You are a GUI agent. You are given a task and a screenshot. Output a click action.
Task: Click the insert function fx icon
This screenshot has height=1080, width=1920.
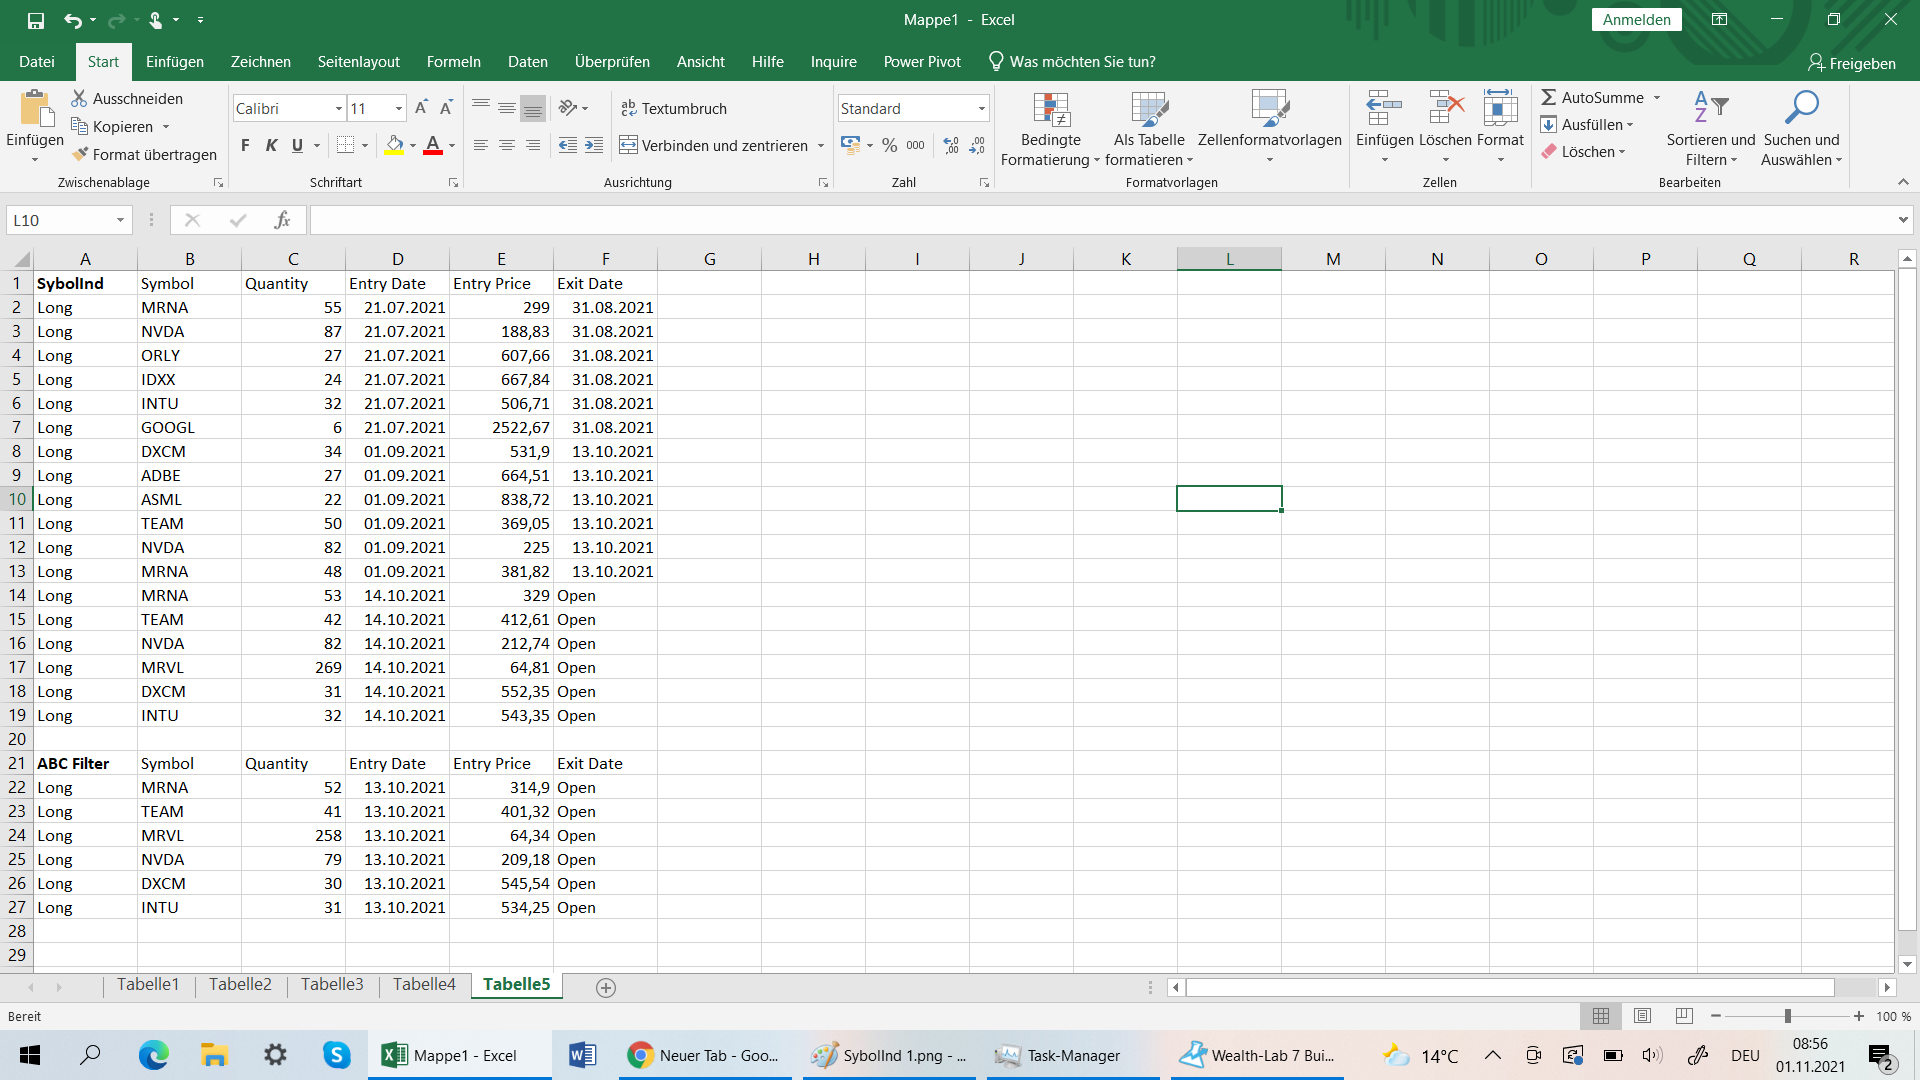282,220
